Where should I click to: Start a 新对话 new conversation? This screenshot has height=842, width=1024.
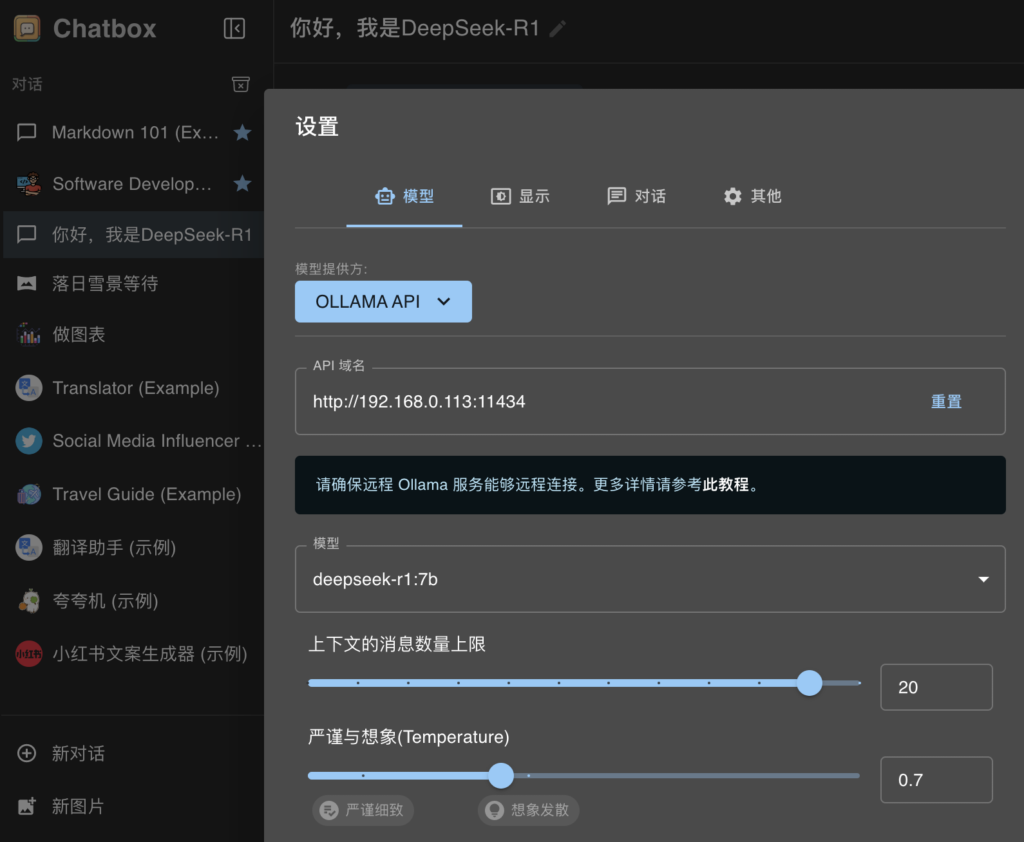tap(132, 753)
